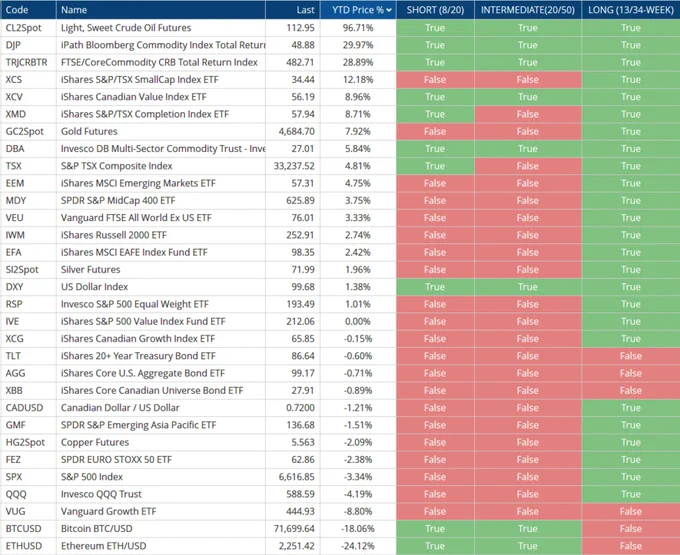Select iShares Core U.S. Aggregate Bond ETF
This screenshot has width=680, height=555.
143,373
